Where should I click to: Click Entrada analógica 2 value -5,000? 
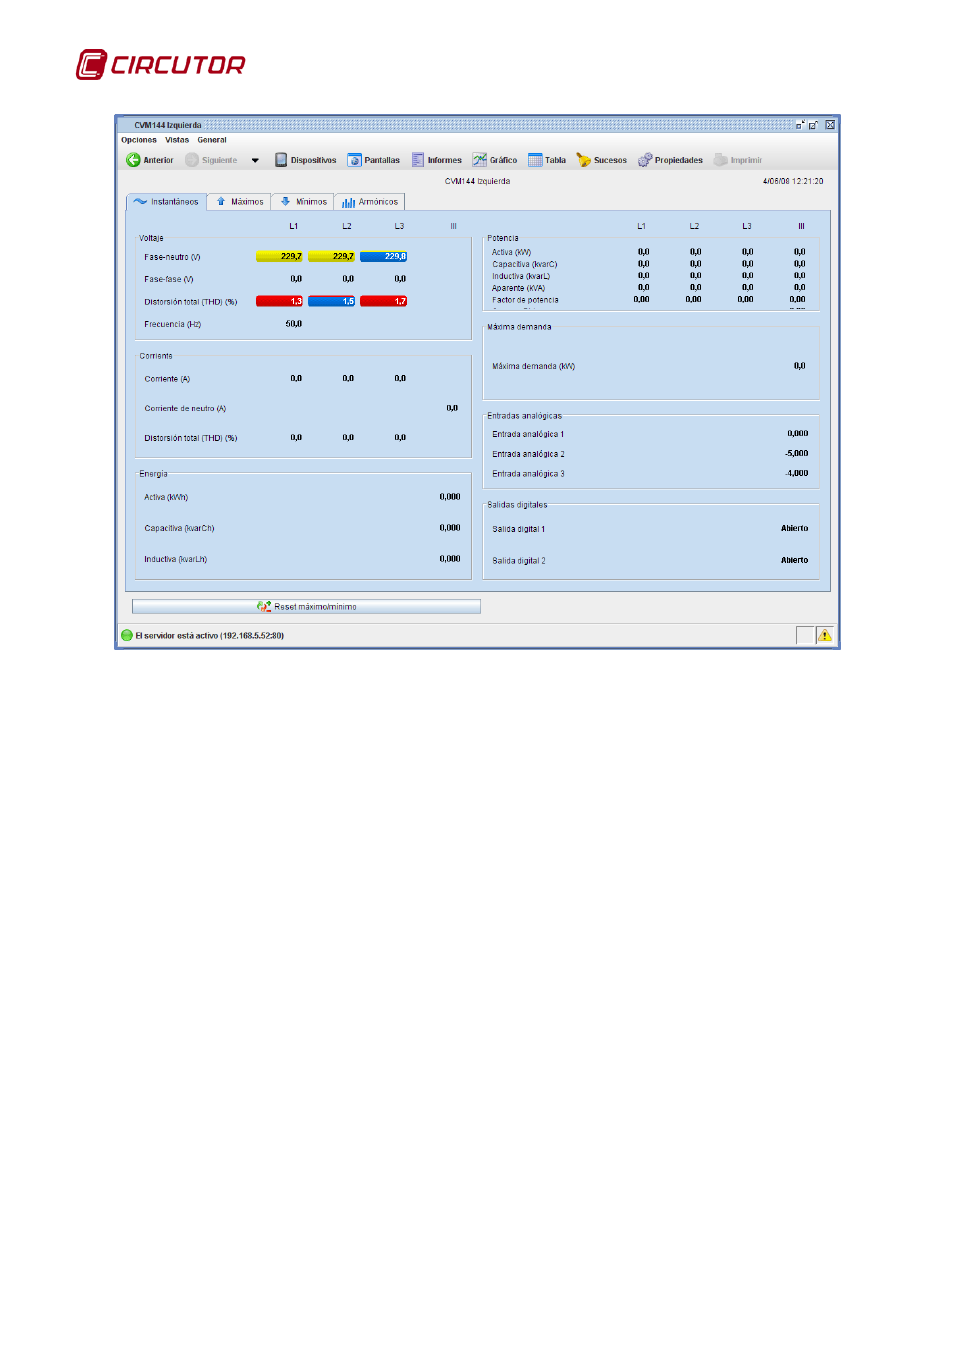(x=797, y=454)
